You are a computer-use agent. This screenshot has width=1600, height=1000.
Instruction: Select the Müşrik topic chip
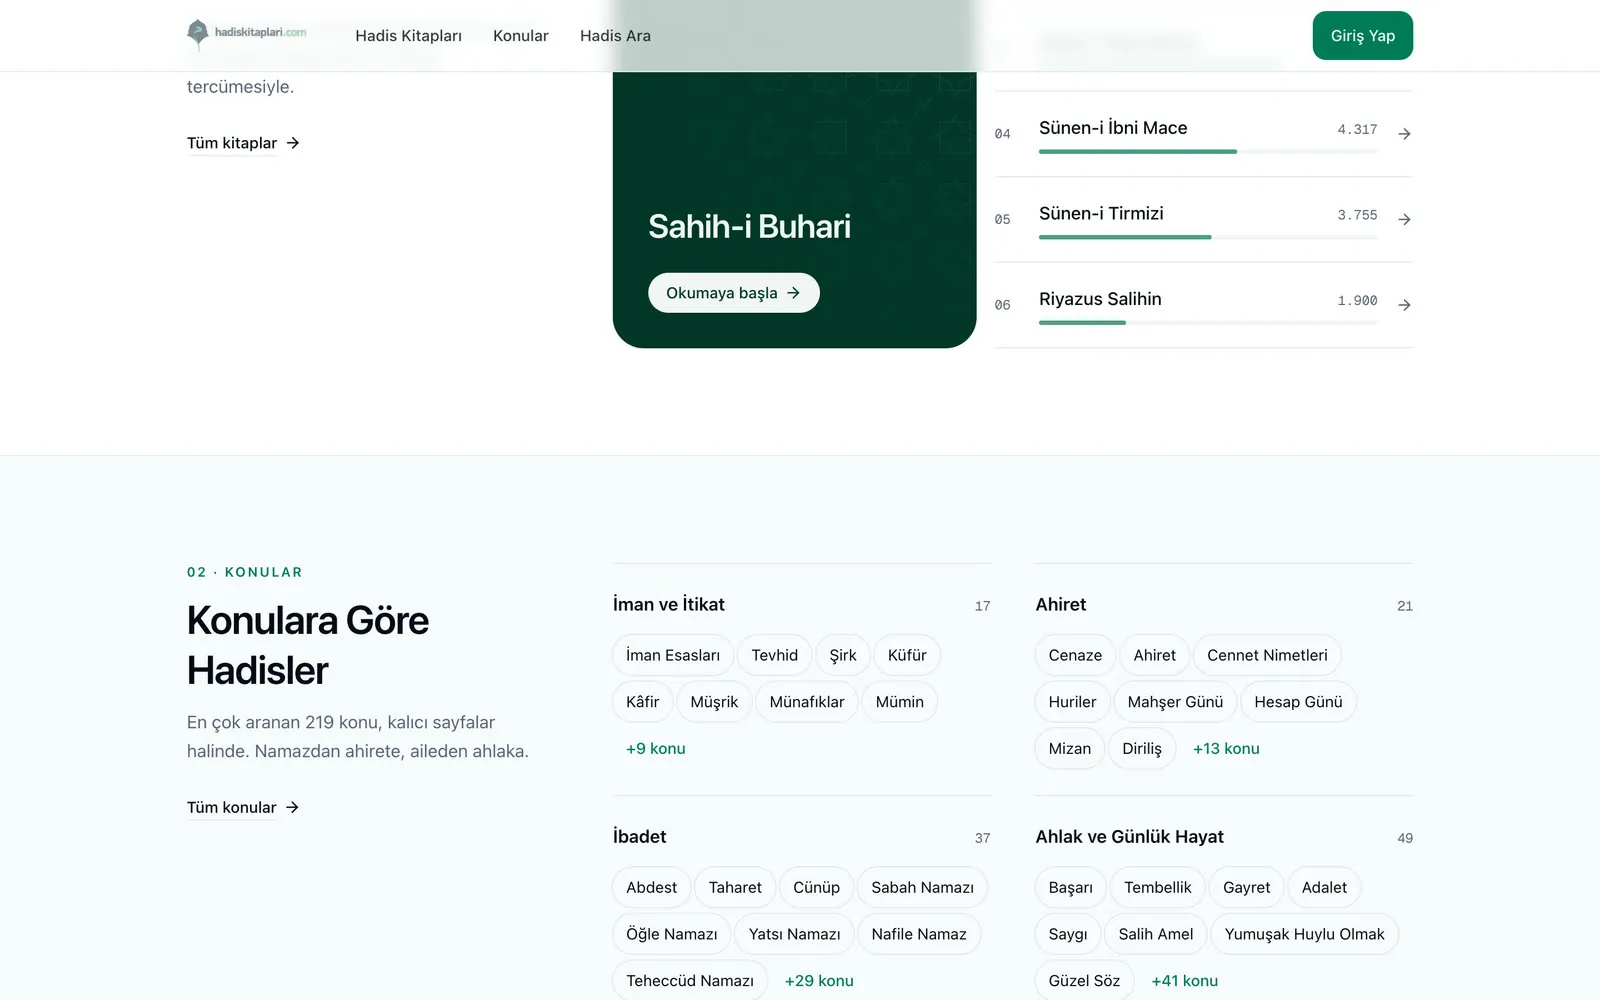coord(714,702)
